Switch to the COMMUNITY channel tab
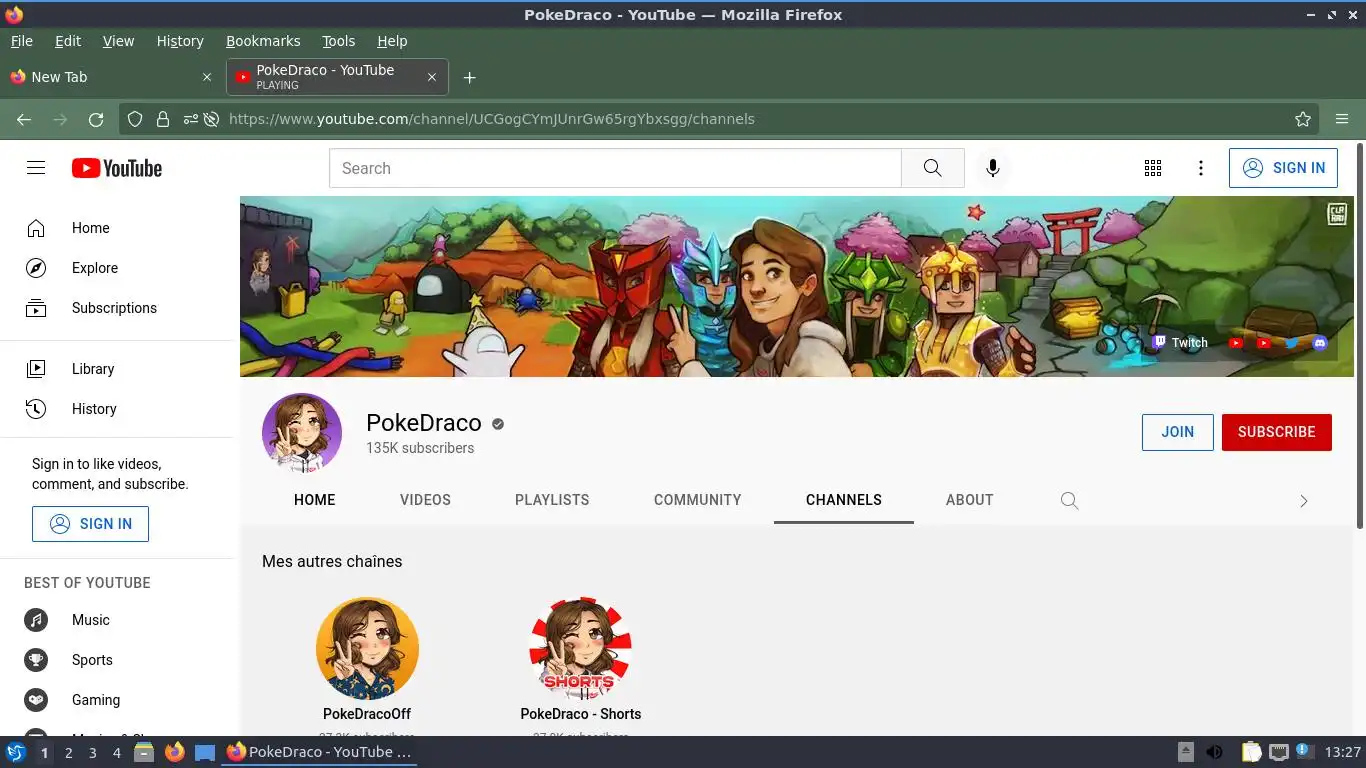Image resolution: width=1366 pixels, height=768 pixels. 698,500
